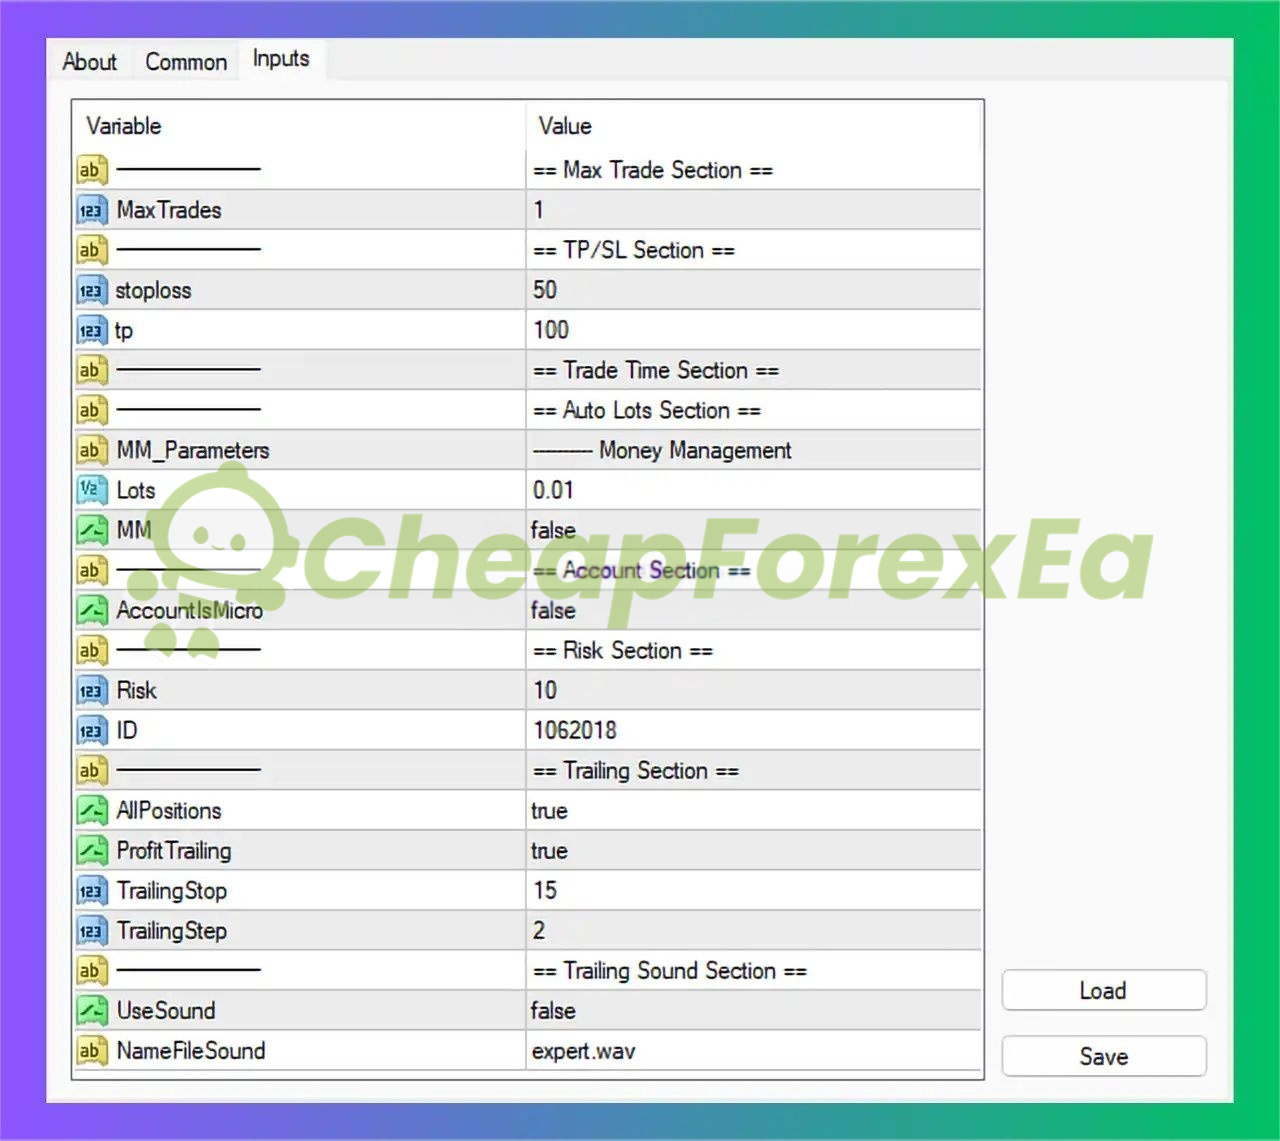Click the Money Management value cell
This screenshot has height=1141, width=1280.
(x=754, y=450)
